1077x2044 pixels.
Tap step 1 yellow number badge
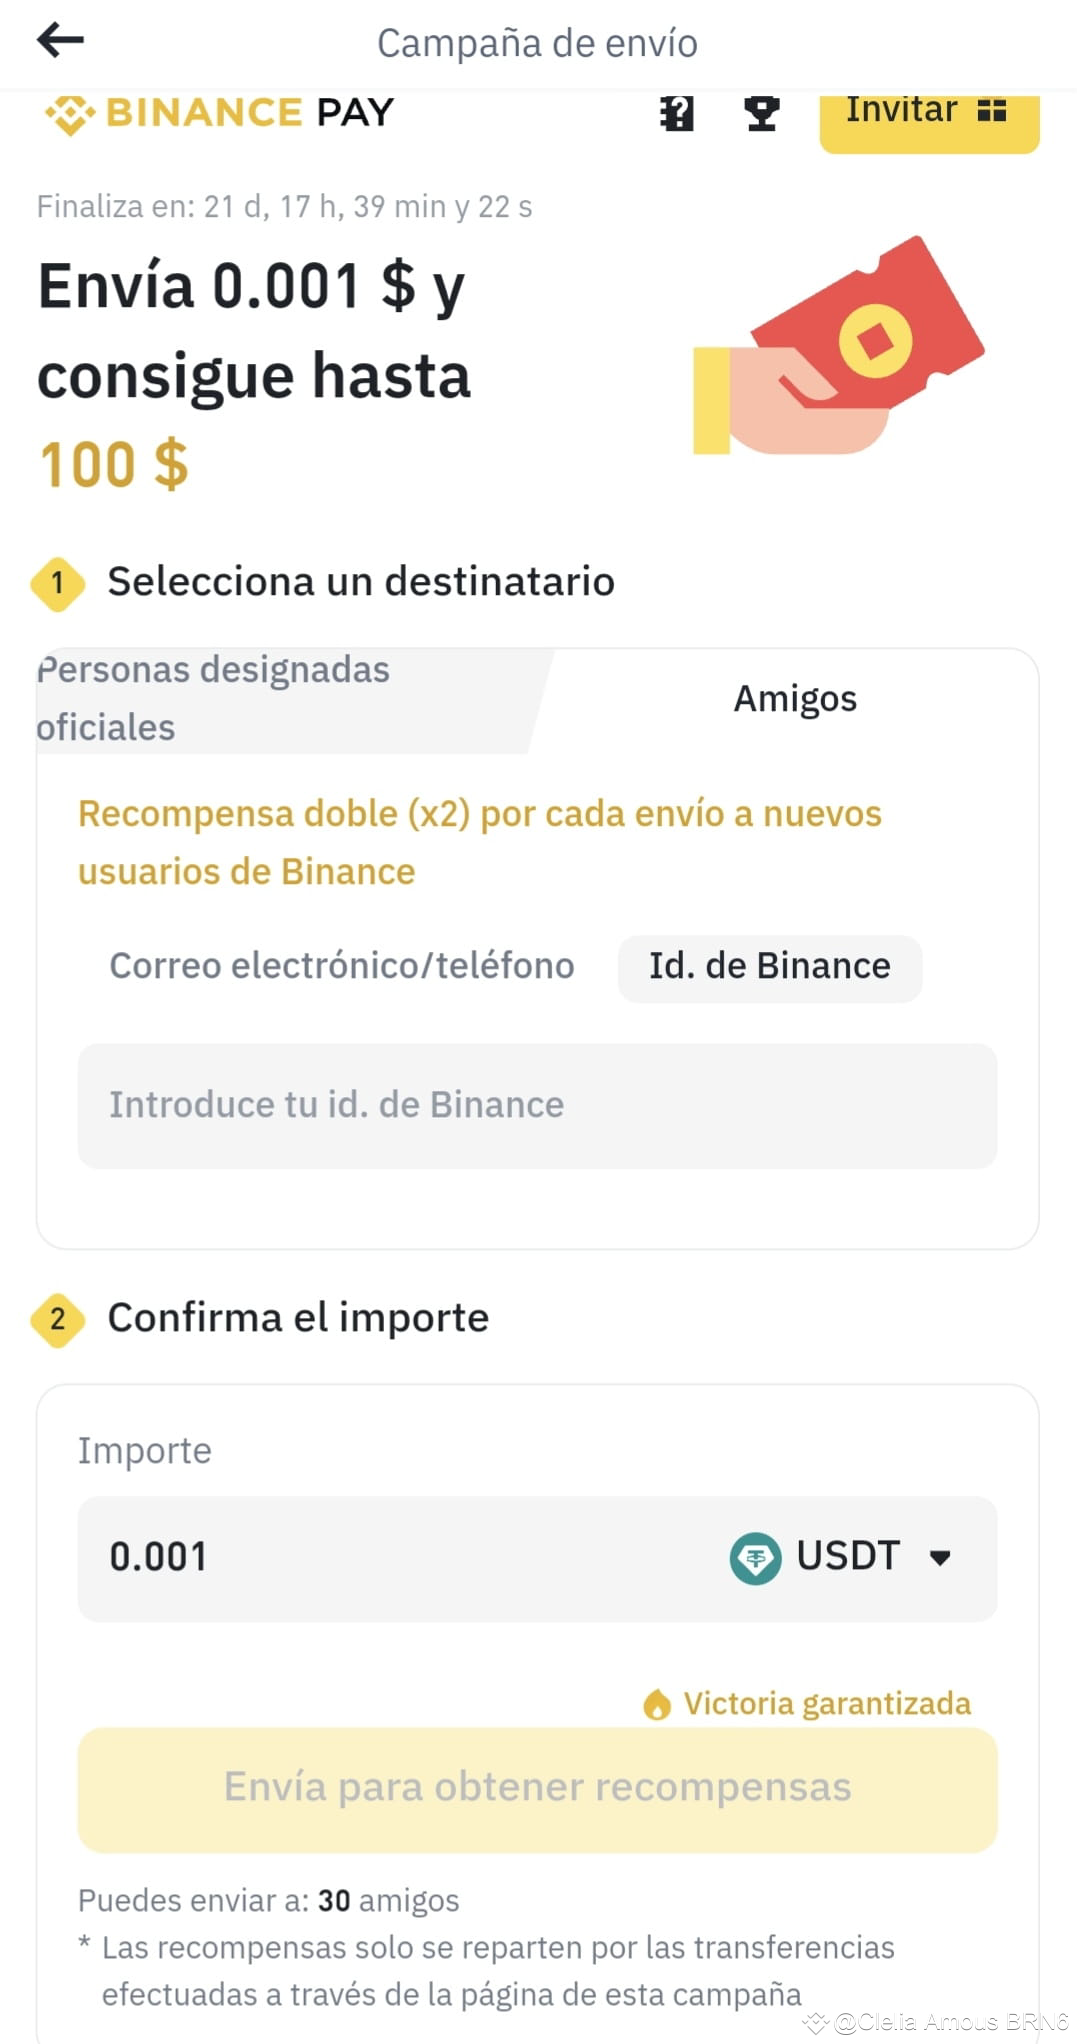click(58, 583)
